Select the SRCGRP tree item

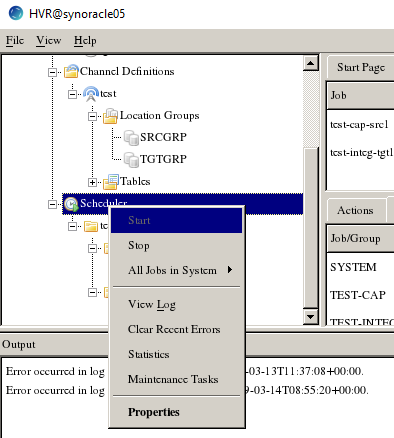[x=163, y=137]
